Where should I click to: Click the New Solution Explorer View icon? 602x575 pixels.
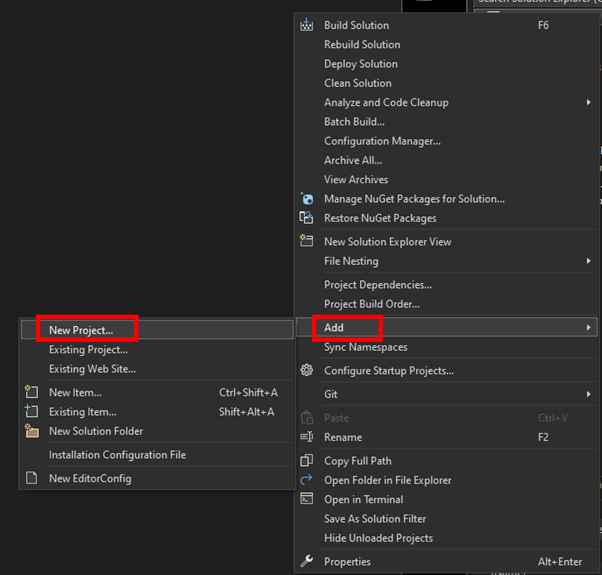[307, 241]
